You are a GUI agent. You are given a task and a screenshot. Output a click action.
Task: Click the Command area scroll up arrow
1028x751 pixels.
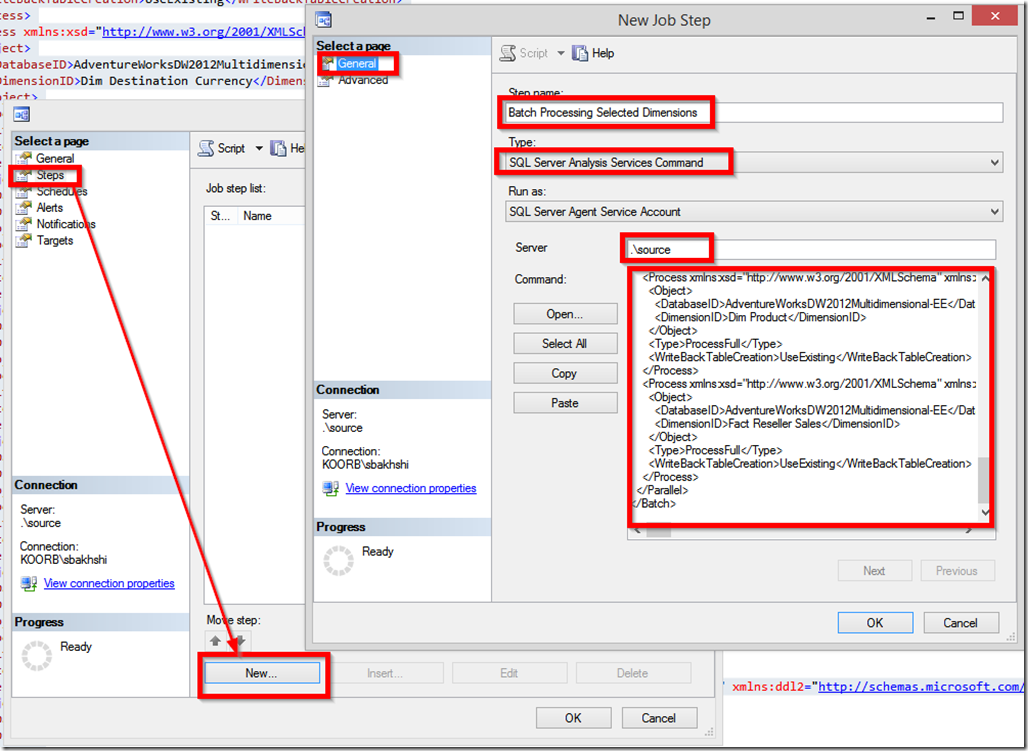[985, 278]
